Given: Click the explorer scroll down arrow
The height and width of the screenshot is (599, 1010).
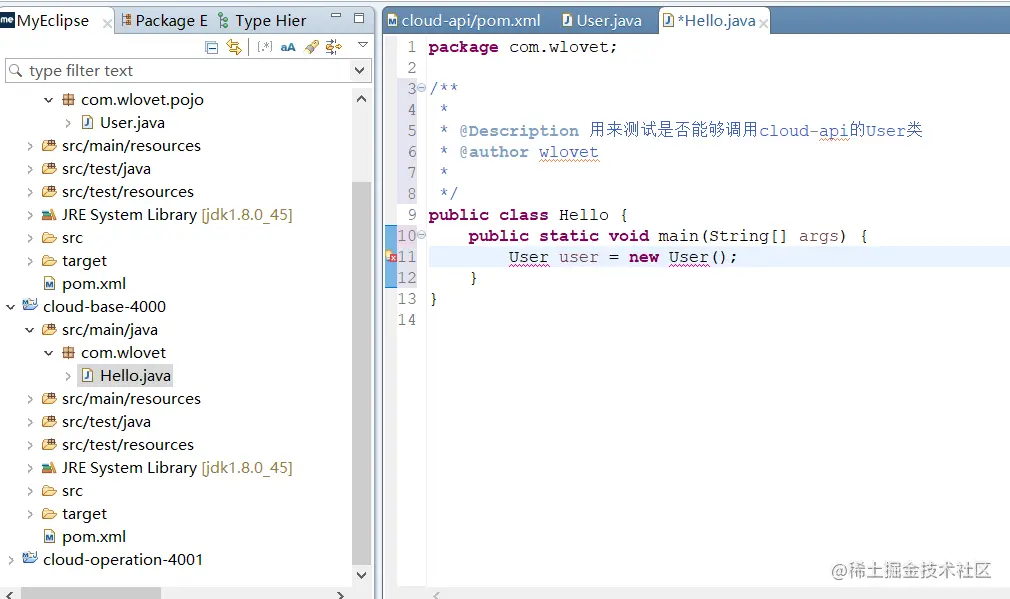Looking at the screenshot, I should coord(361,575).
